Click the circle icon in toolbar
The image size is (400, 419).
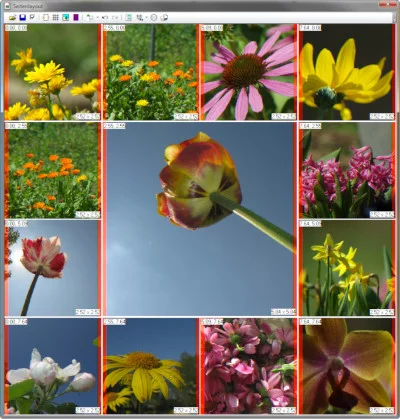click(x=154, y=17)
